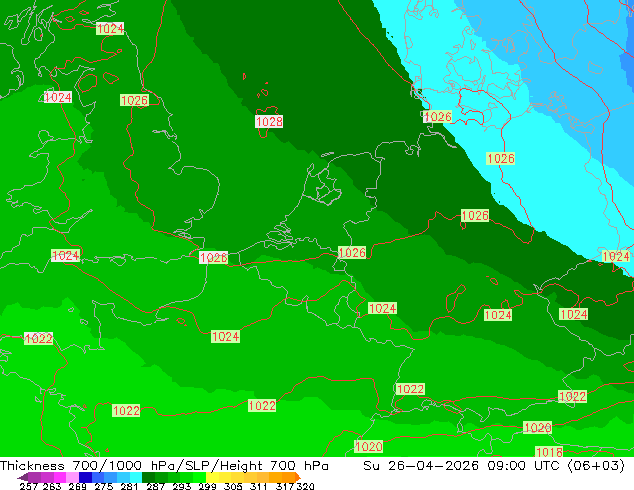Select the 1020 label next to 1018
Screen dimensions: 634x490
[537, 427]
